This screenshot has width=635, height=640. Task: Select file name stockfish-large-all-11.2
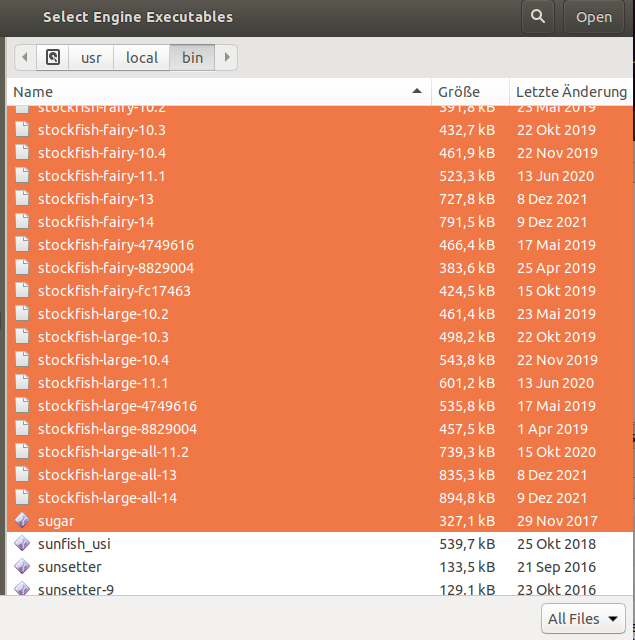113,452
